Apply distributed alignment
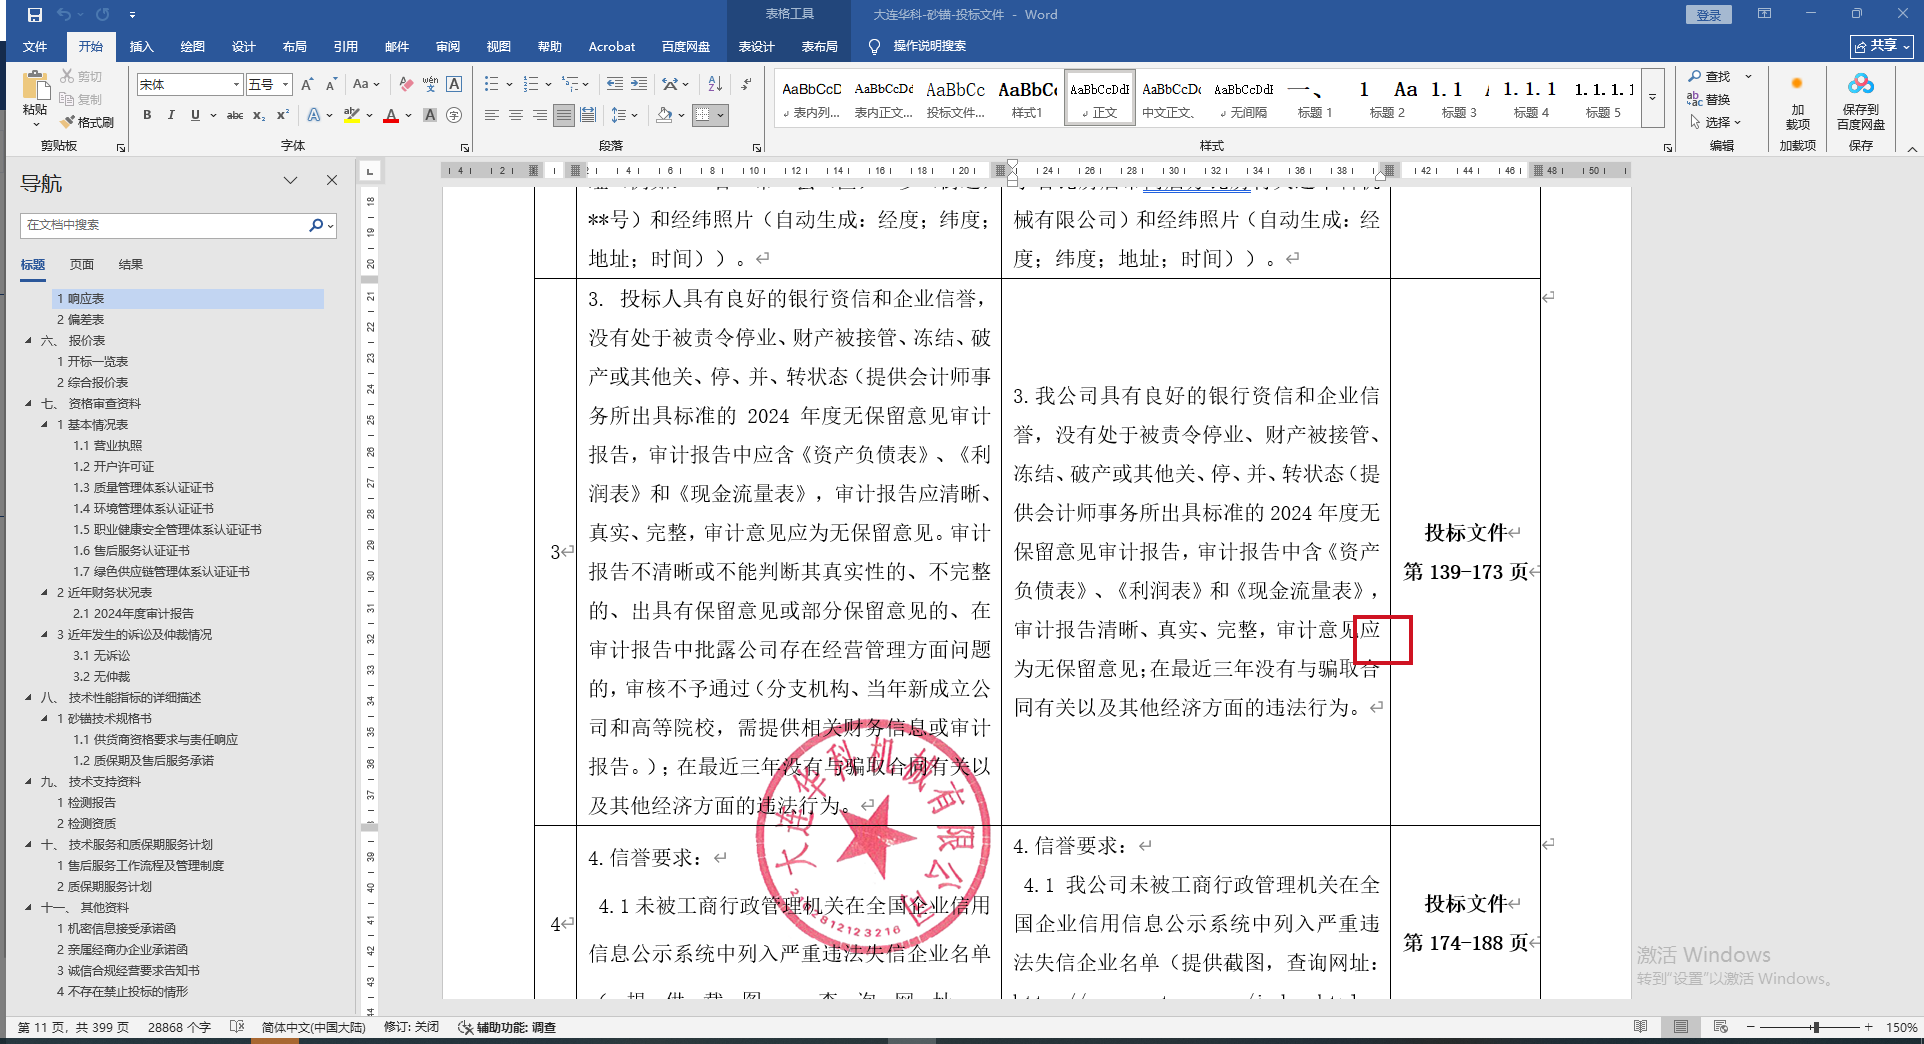This screenshot has height=1044, width=1924. (588, 115)
